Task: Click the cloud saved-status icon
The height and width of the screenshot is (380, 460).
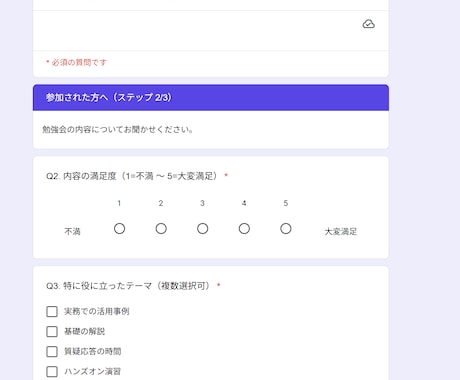Action: (368, 24)
